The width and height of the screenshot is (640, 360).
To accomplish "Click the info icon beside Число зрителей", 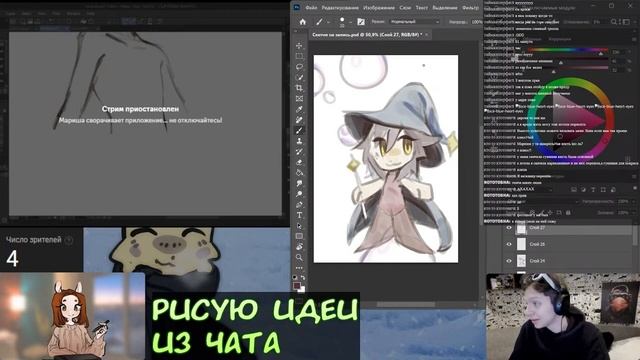I will [x=69, y=240].
